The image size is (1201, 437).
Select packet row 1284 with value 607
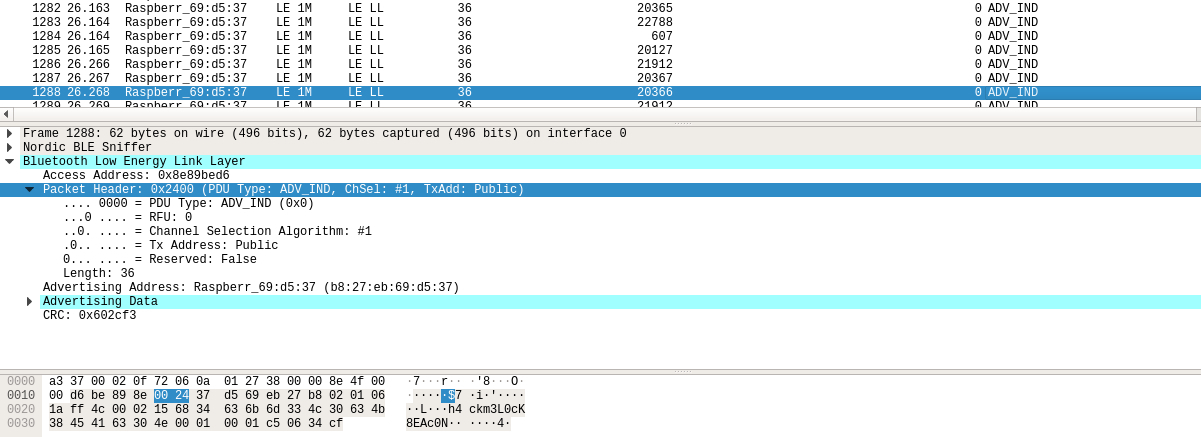(x=600, y=36)
